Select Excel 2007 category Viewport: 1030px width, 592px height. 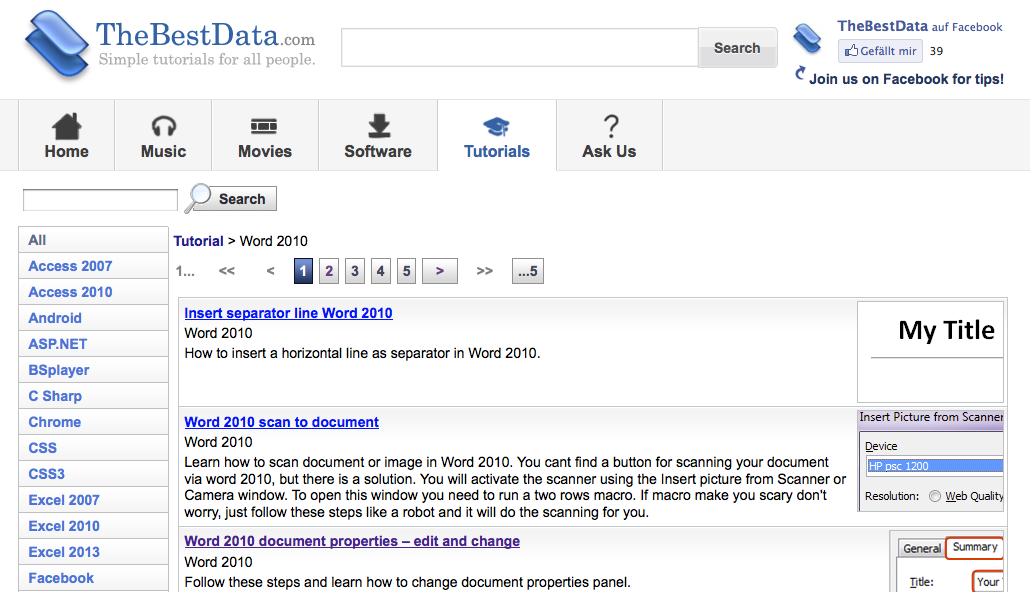click(93, 500)
